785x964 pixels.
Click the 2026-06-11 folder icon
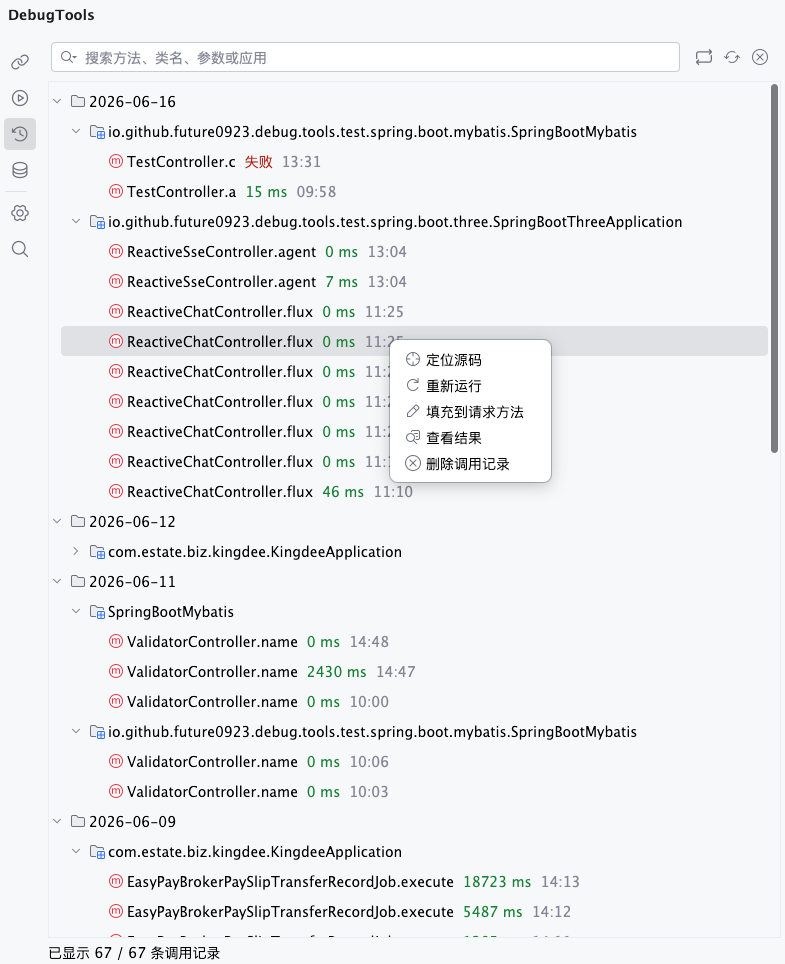pyautogui.click(x=78, y=581)
